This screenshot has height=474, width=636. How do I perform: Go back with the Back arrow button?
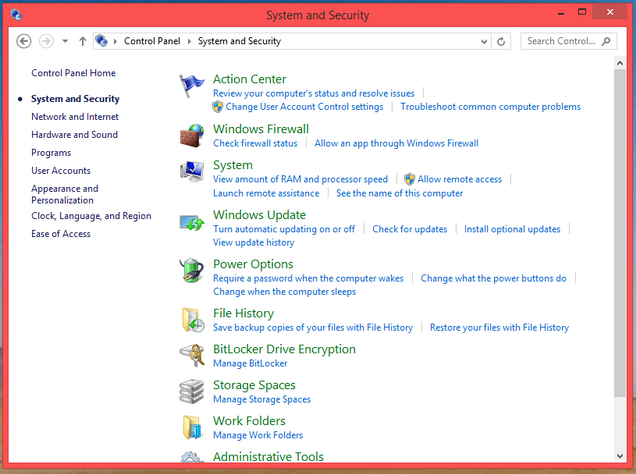[x=24, y=41]
